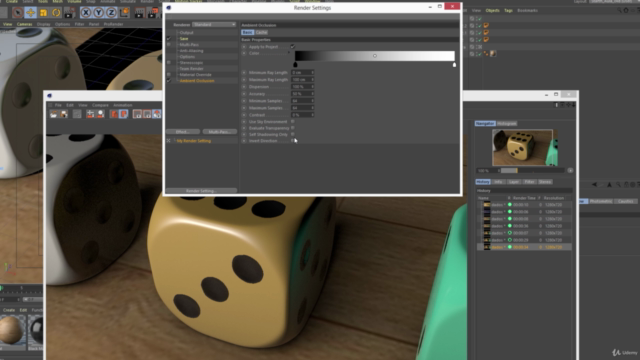This screenshot has width=640, height=360.
Task: Click Minimum Ray Length stepper arrows
Action: [312, 72]
